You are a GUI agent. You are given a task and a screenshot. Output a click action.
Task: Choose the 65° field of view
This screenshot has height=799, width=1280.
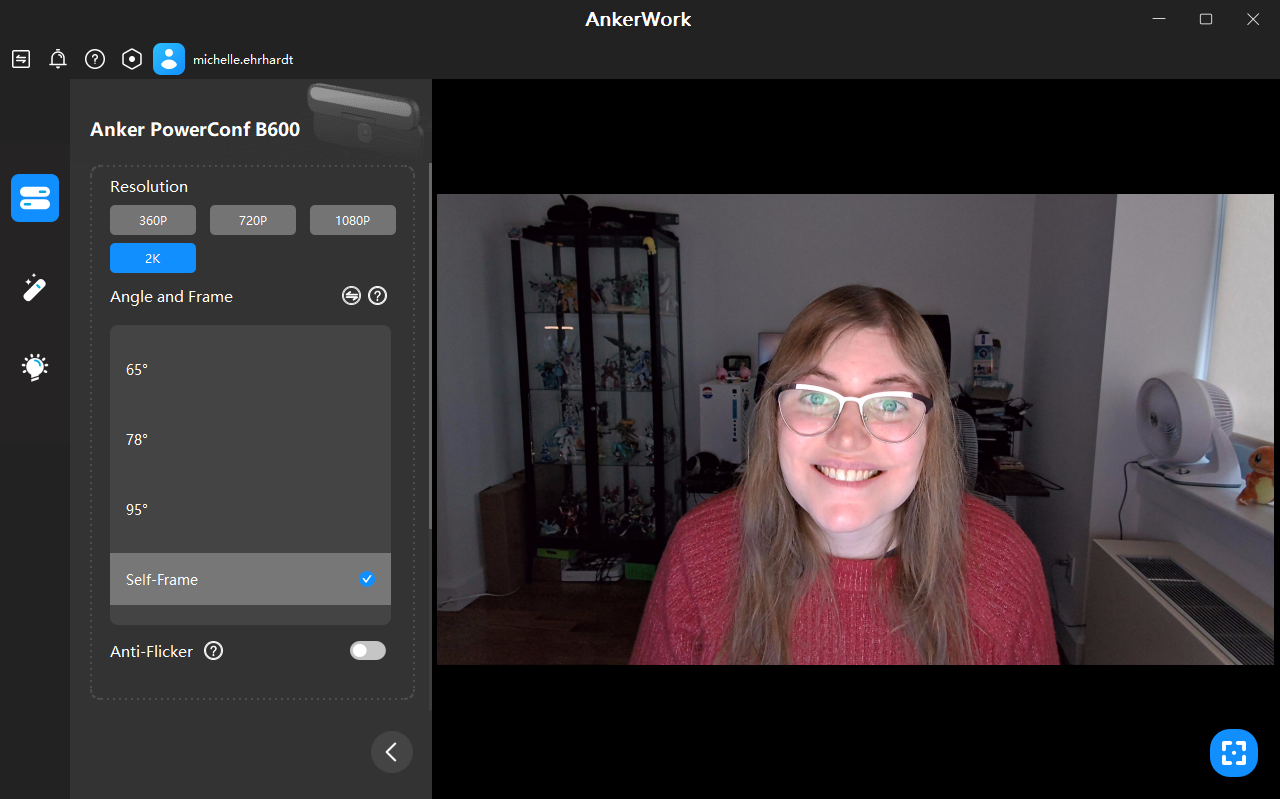[250, 370]
